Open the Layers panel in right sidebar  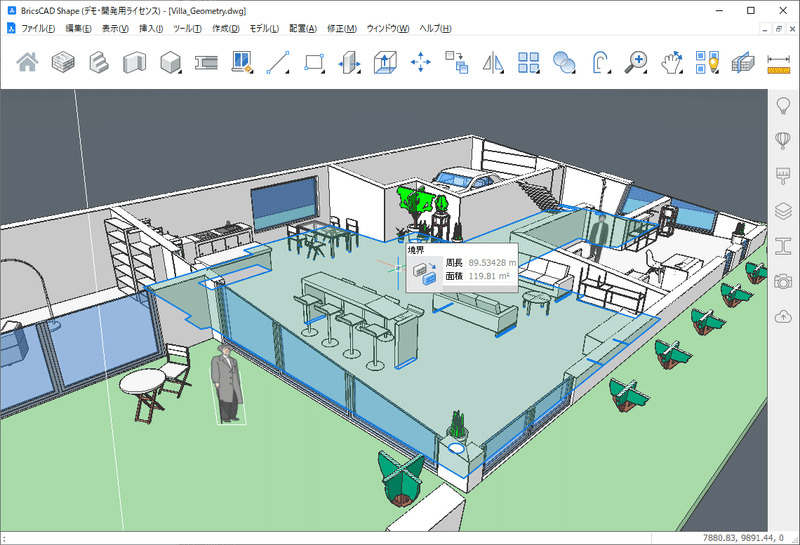[x=783, y=211]
